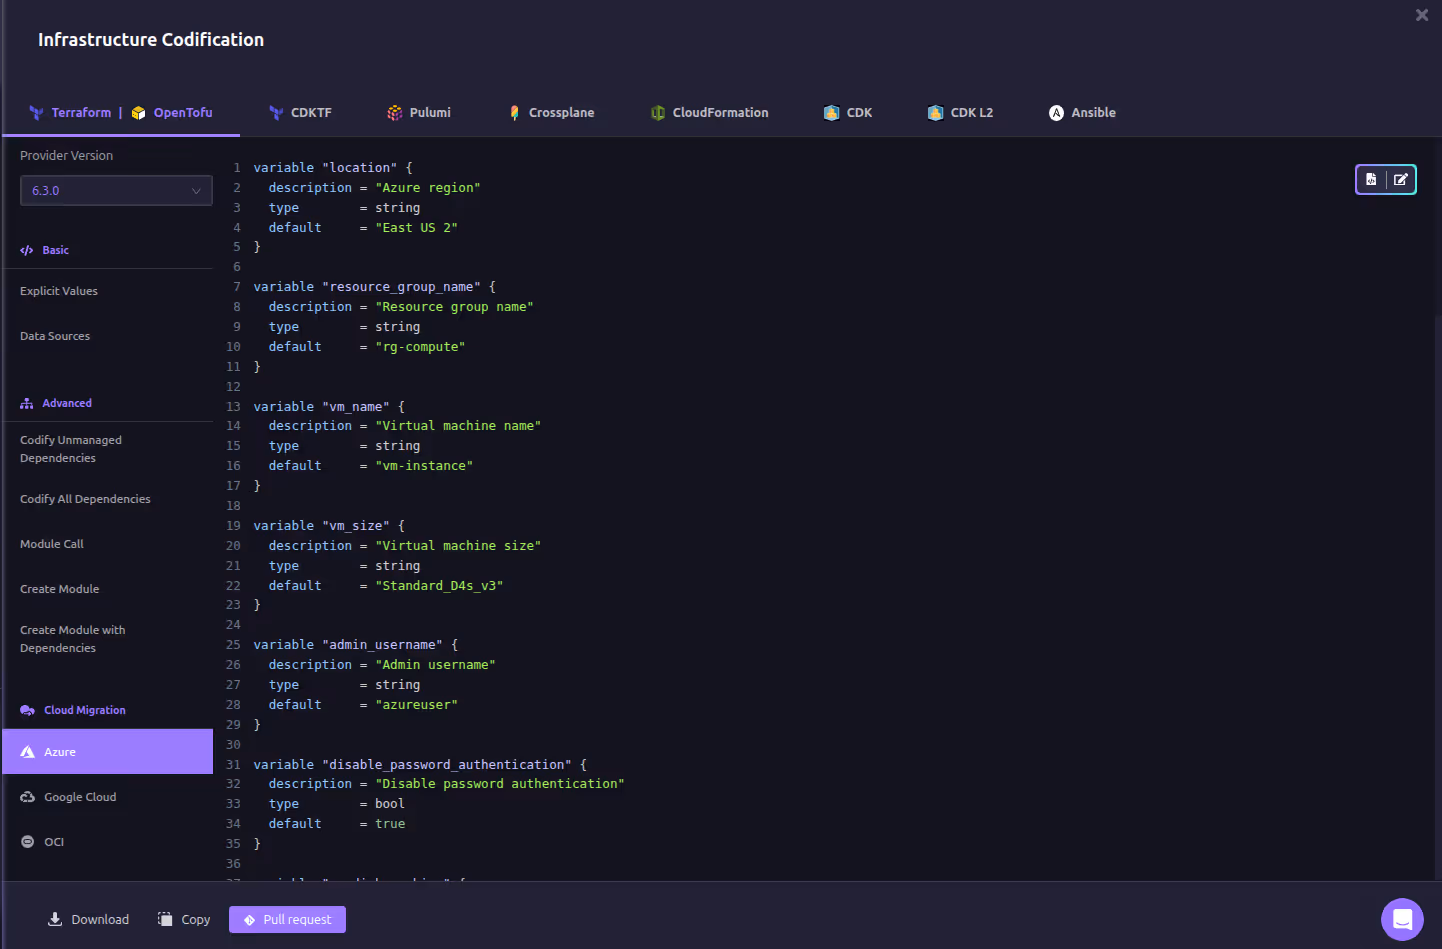
Task: Click the "azureuser" default value
Action: (x=416, y=705)
